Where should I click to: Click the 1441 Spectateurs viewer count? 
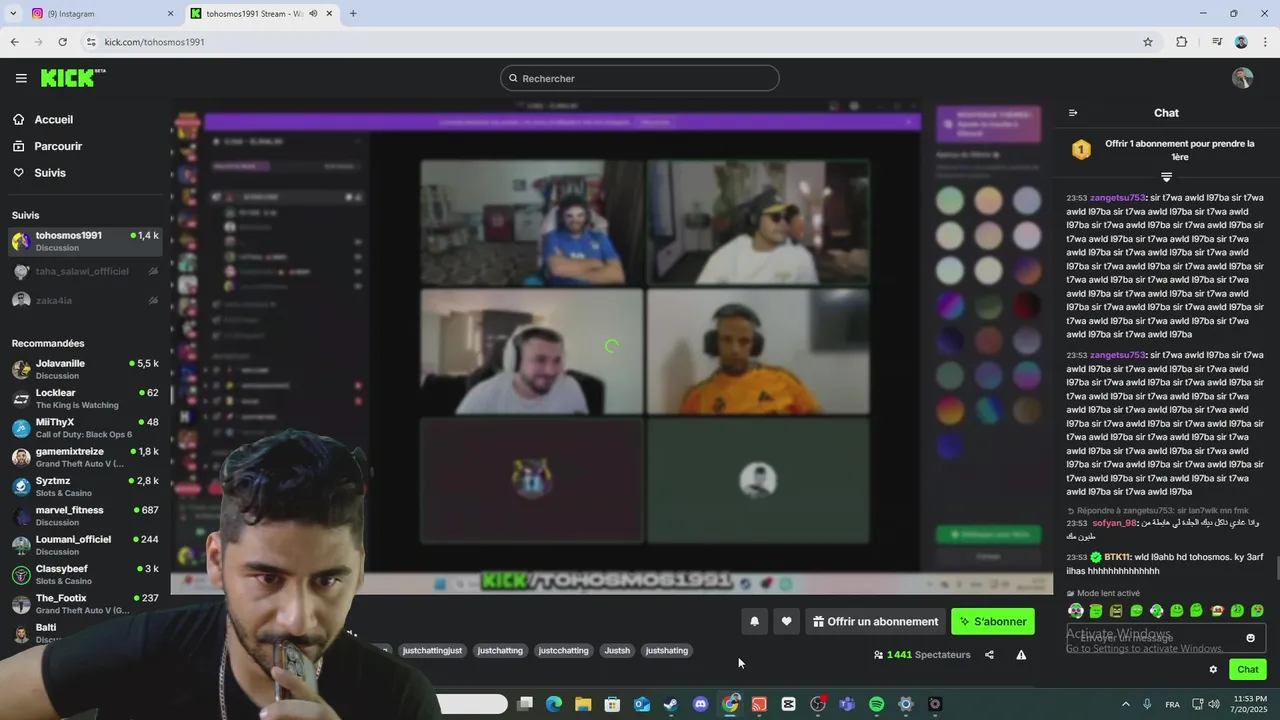[922, 655]
